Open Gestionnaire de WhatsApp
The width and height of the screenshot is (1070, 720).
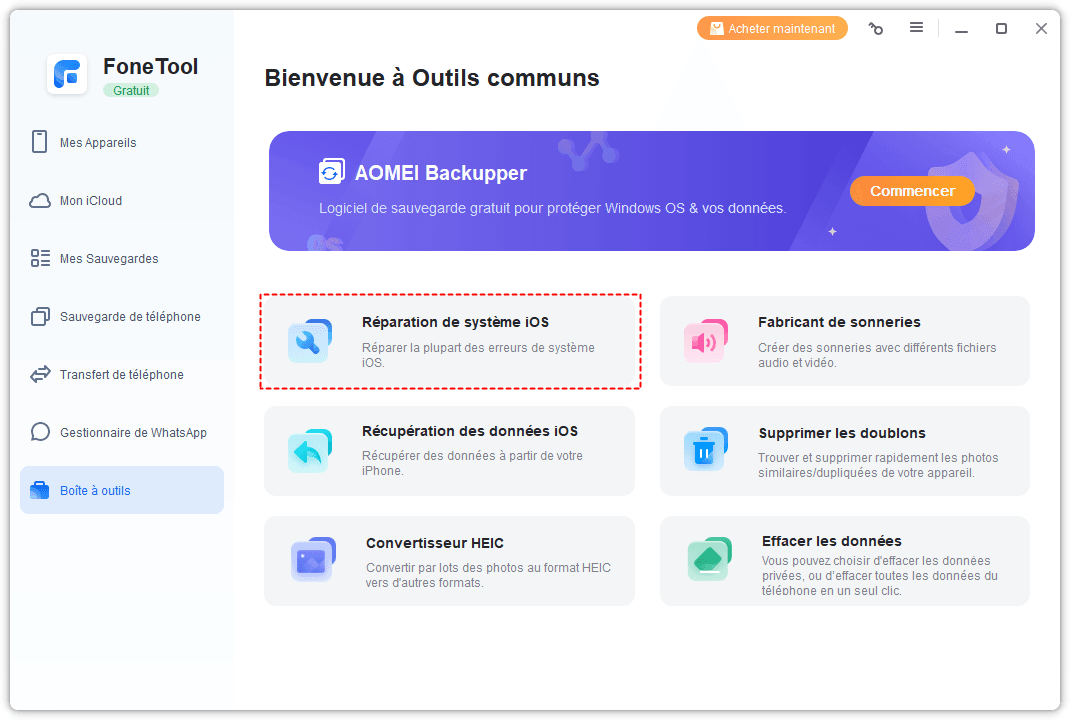(x=133, y=433)
